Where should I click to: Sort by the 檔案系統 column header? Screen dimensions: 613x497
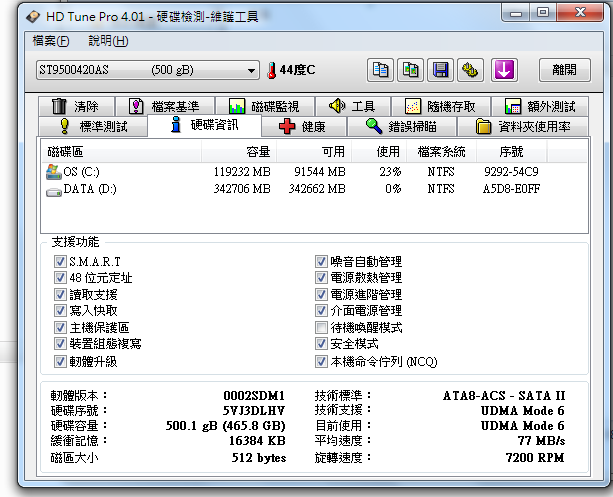pyautogui.click(x=442, y=151)
